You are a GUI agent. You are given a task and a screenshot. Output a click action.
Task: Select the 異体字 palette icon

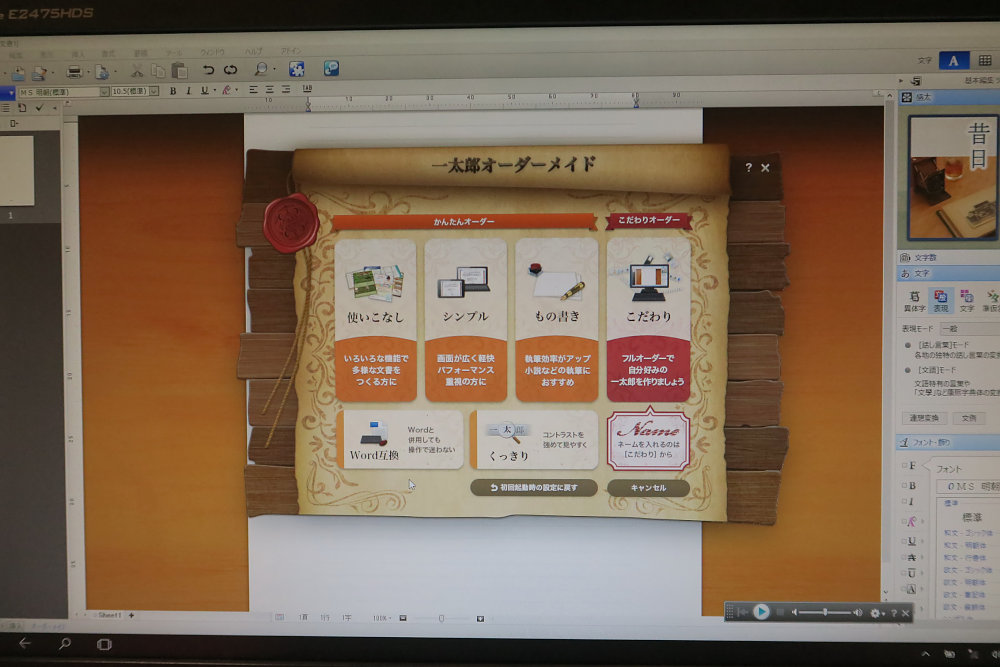pos(914,301)
